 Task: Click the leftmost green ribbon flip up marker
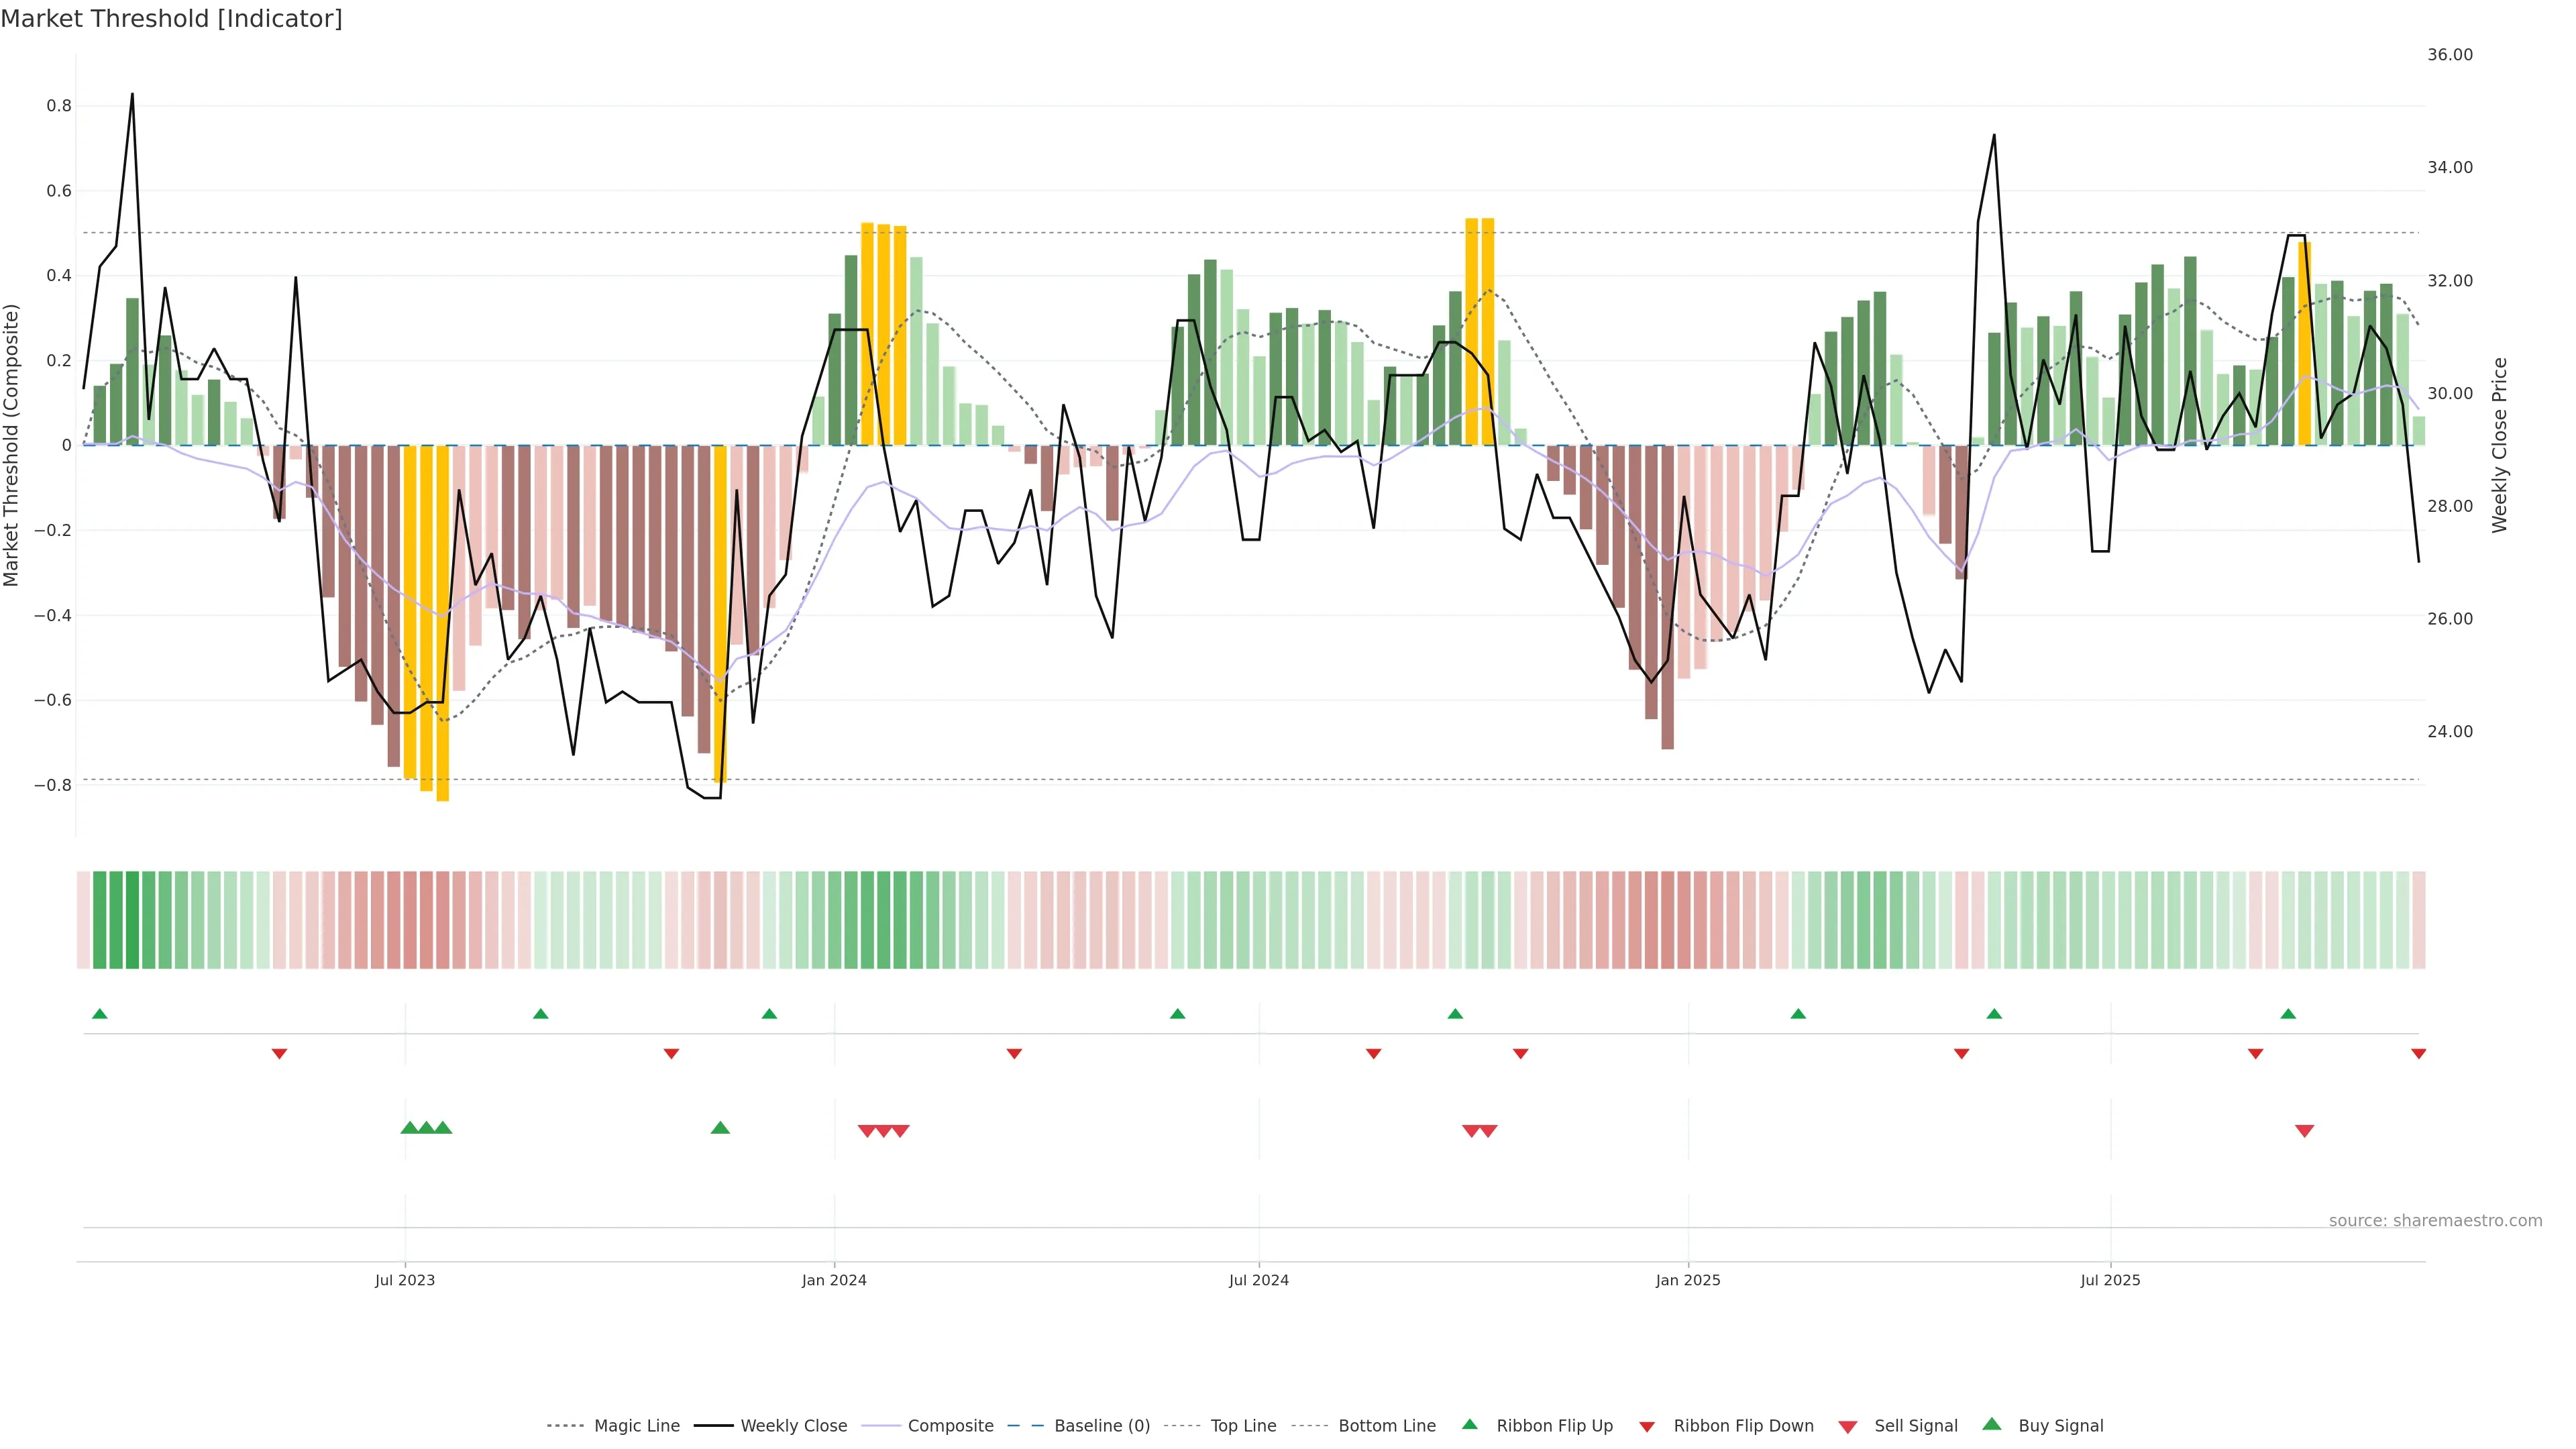coord(99,1014)
